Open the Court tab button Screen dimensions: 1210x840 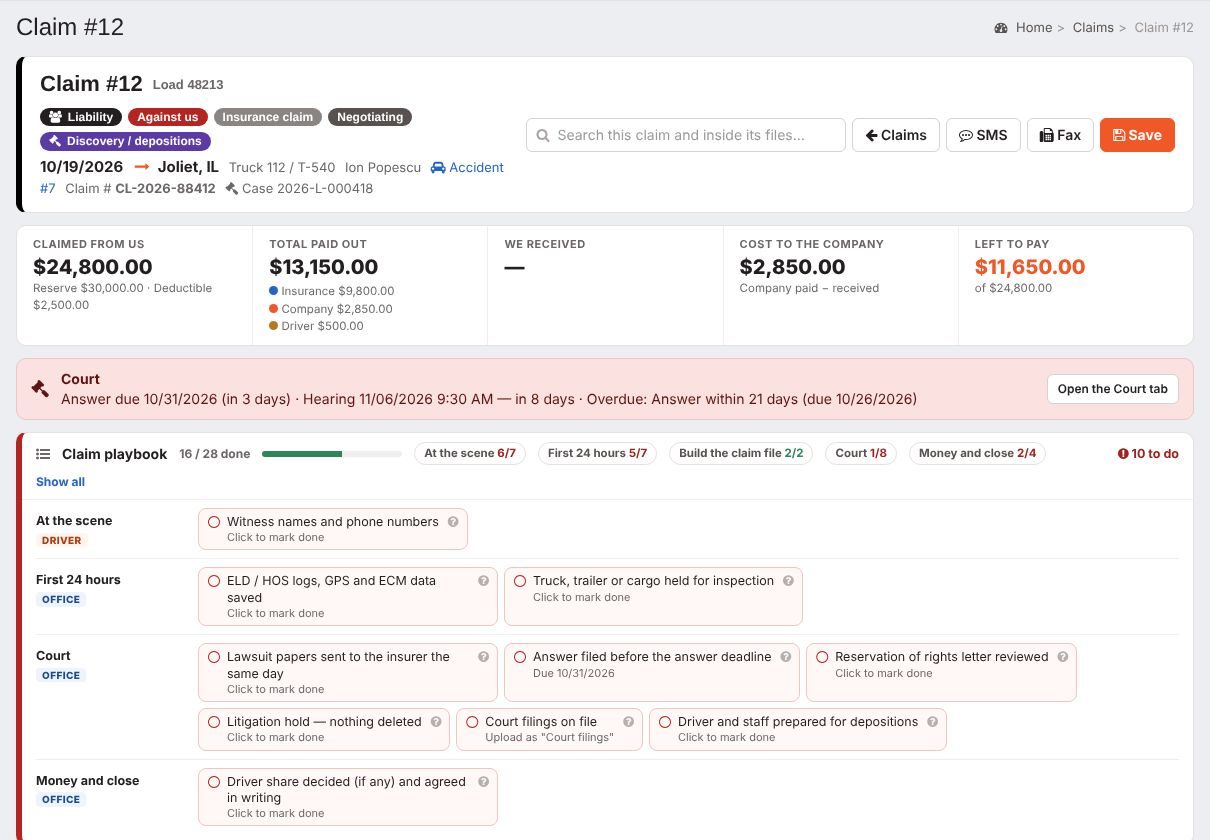1113,389
